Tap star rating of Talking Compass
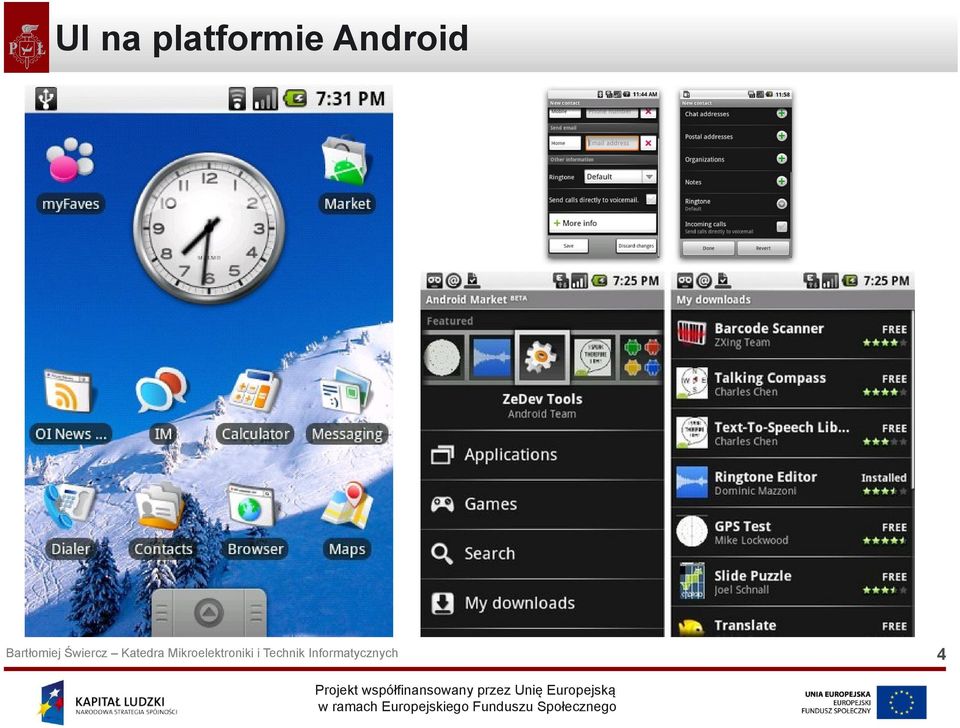960x728 pixels. pos(884,392)
